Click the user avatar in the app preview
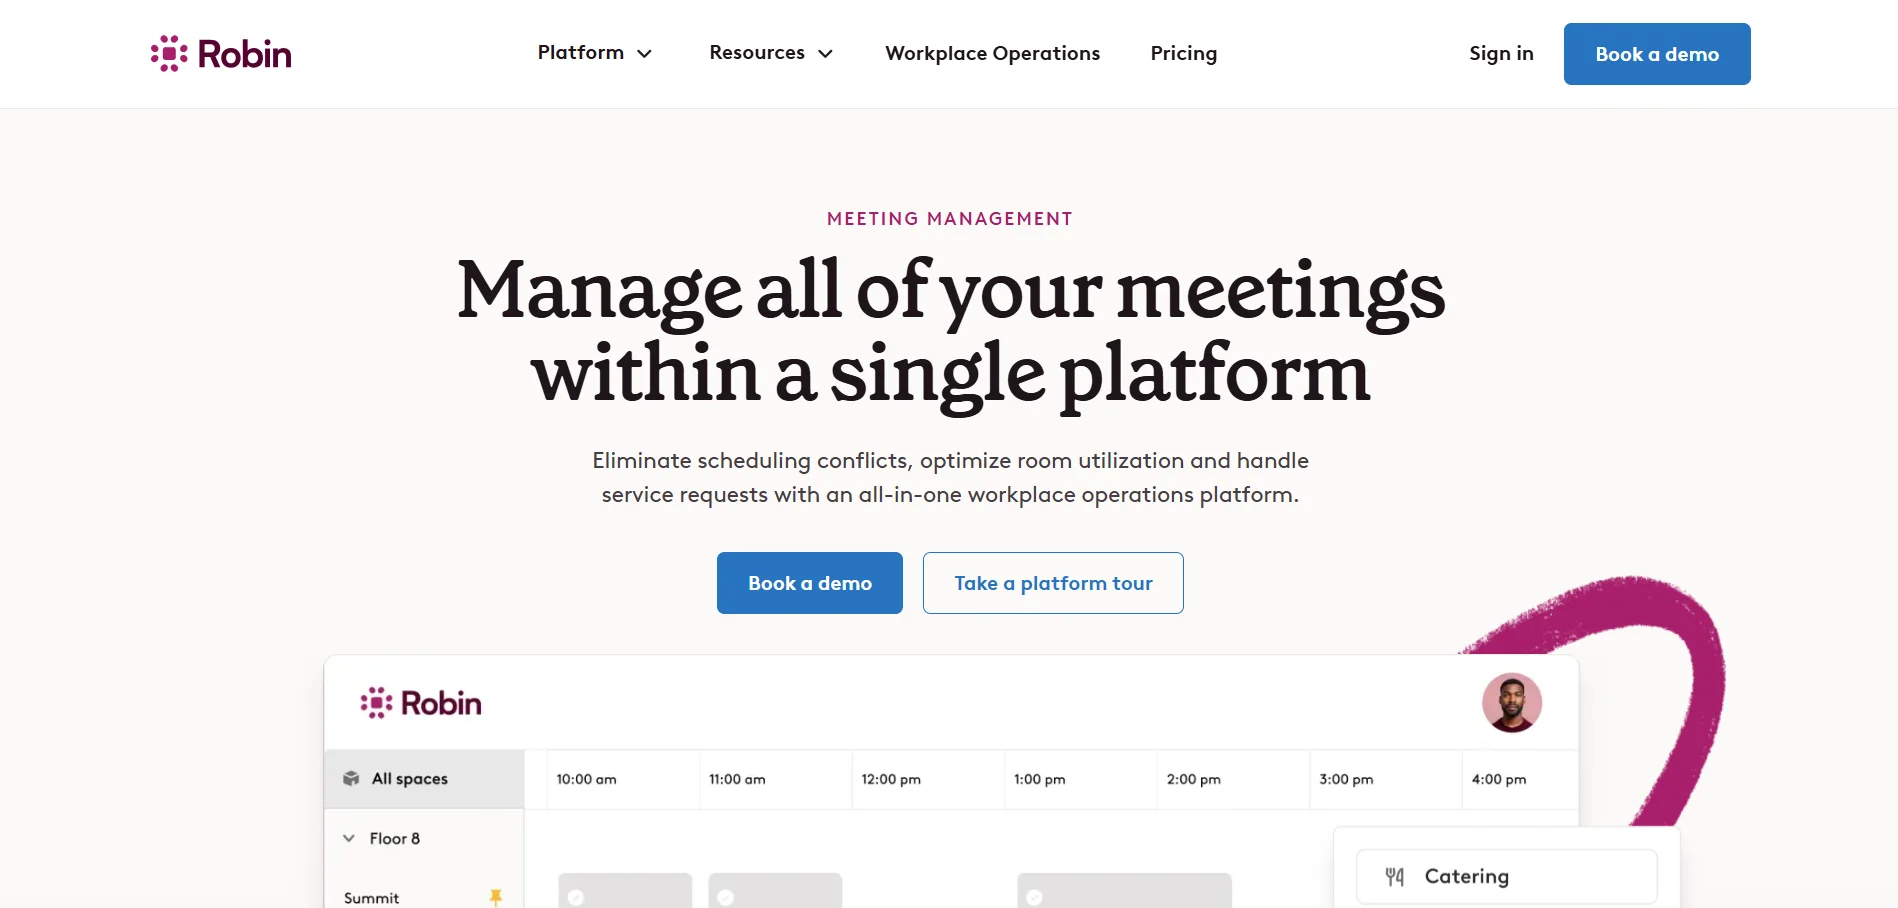1898x908 pixels. 1513,702
